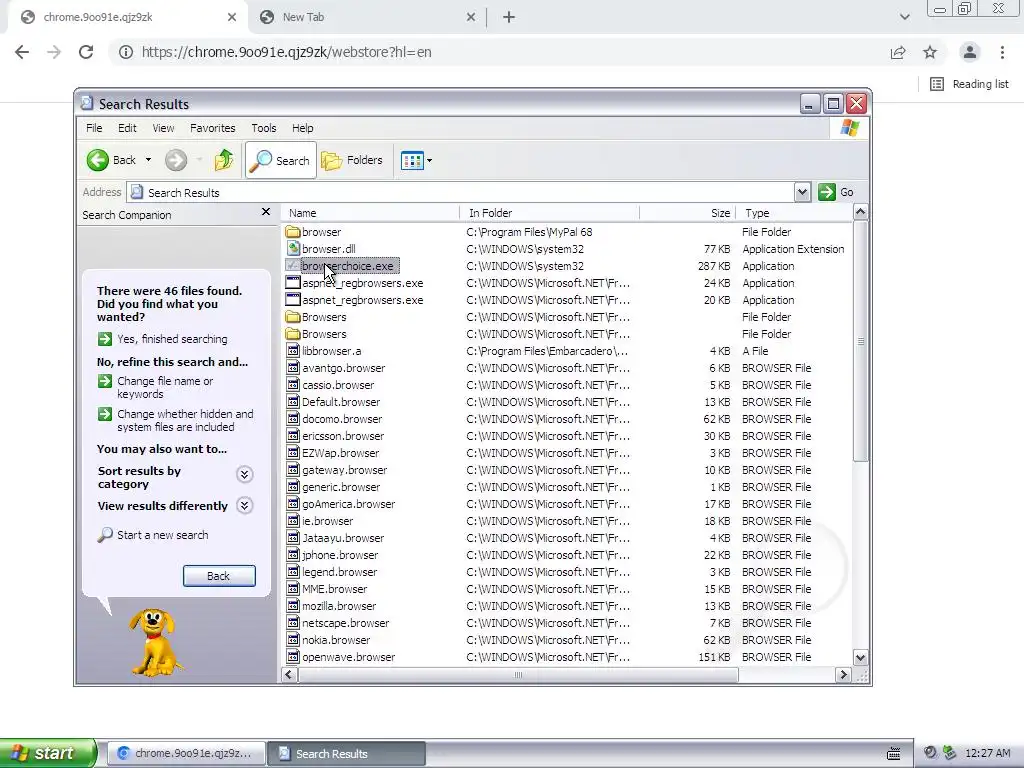The height and width of the screenshot is (768, 1024).
Task: Select the browser.dll file icon
Action: pos(293,249)
